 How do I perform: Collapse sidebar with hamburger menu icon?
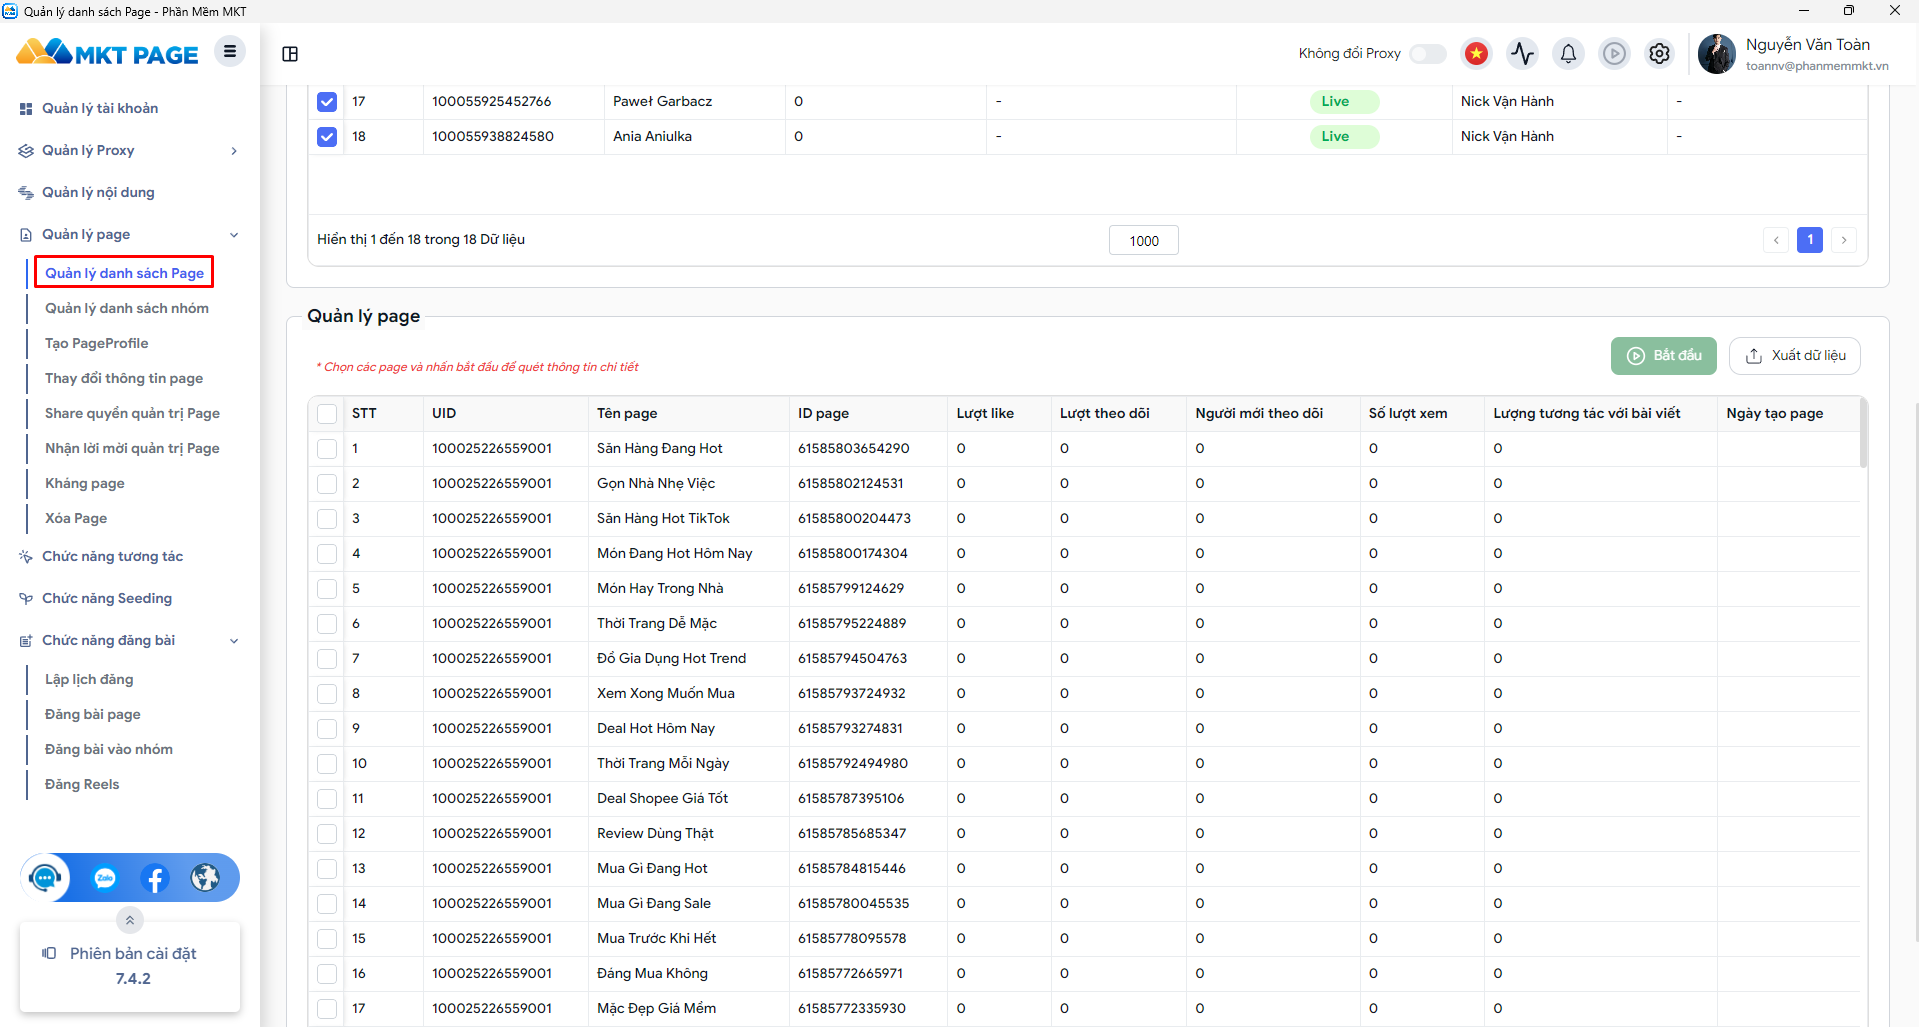point(230,52)
